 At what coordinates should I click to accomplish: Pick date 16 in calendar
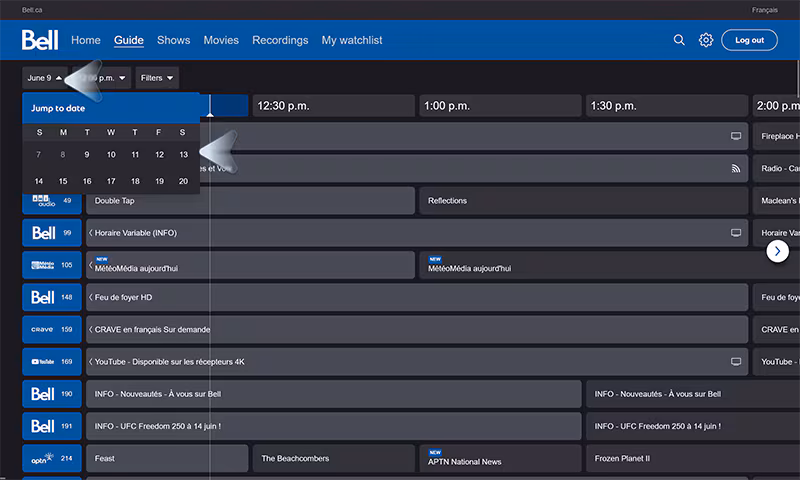pyautogui.click(x=87, y=181)
